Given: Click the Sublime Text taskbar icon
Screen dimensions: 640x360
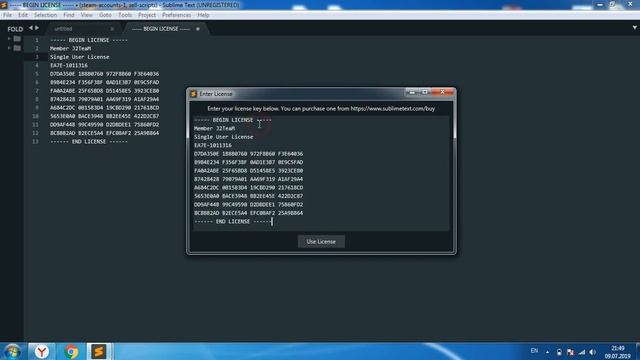Looking at the screenshot, I should tap(98, 351).
